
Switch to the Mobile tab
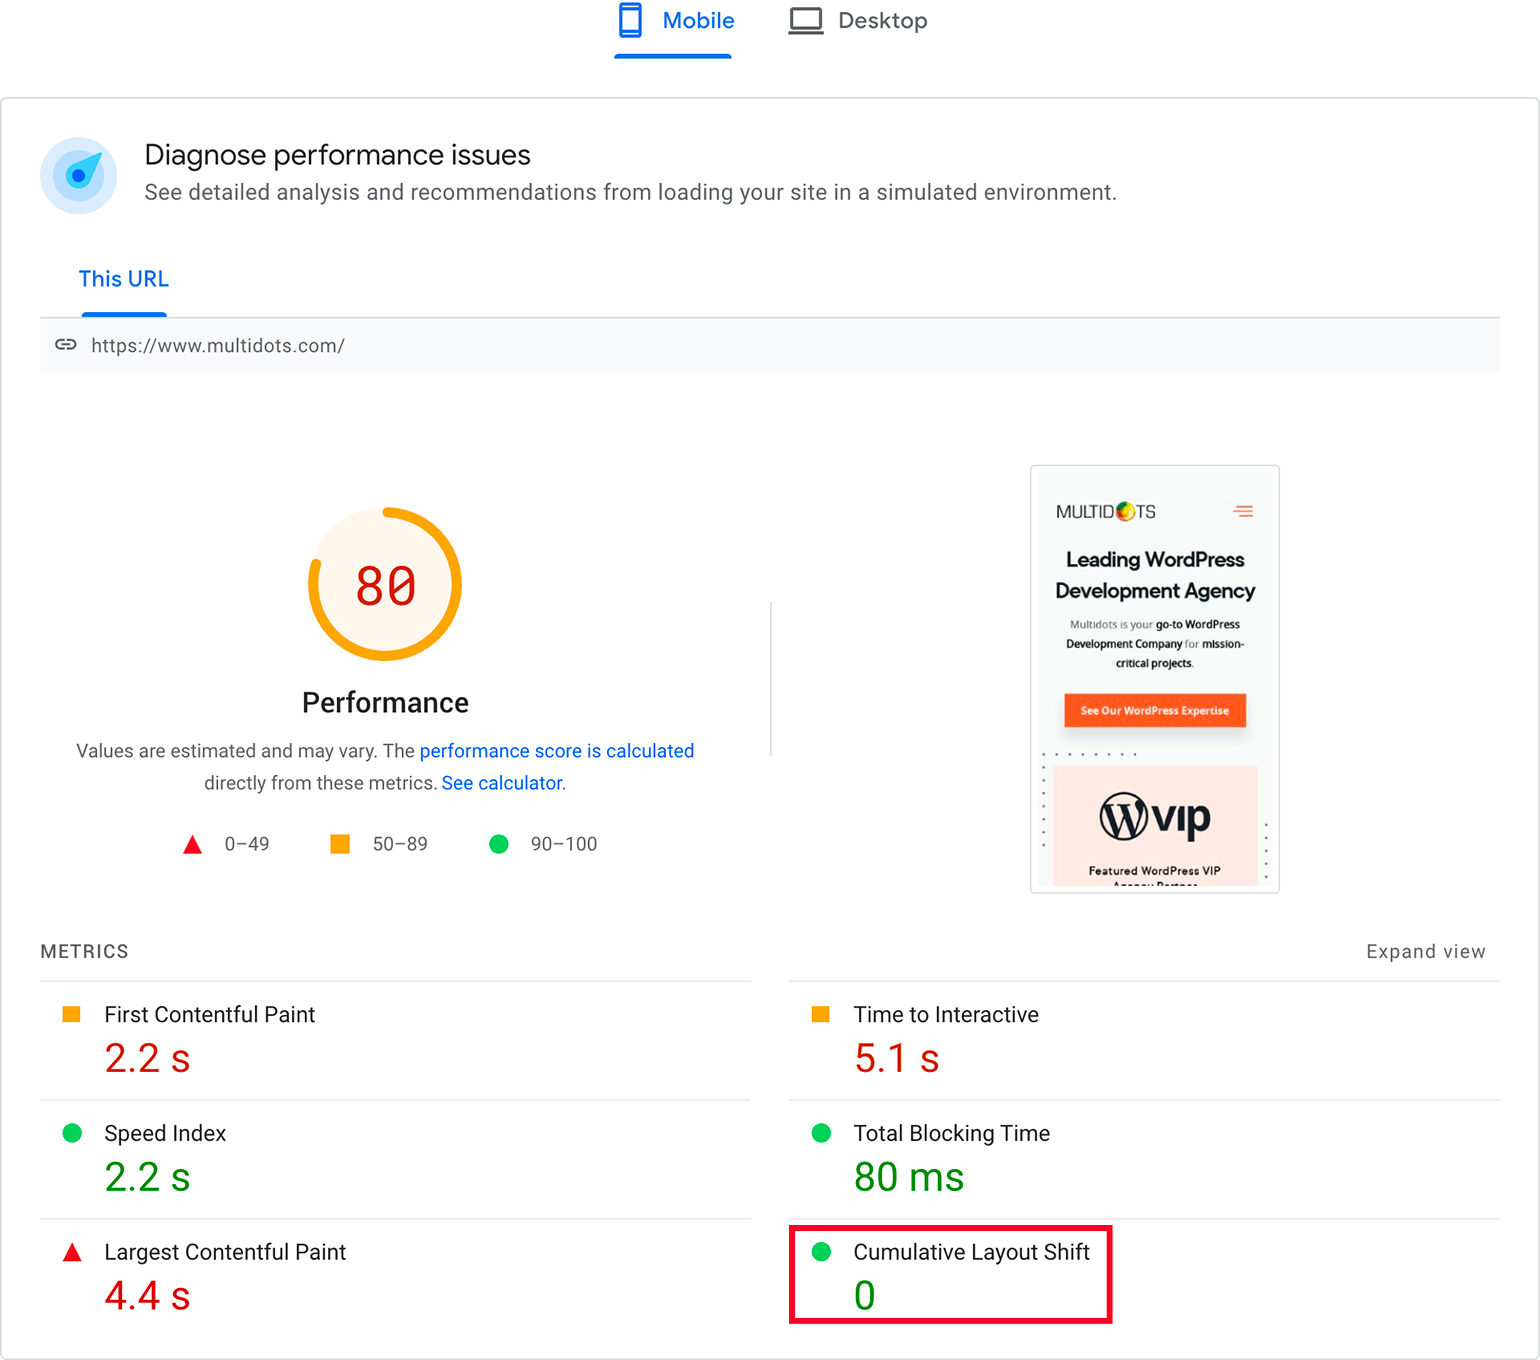tap(697, 21)
